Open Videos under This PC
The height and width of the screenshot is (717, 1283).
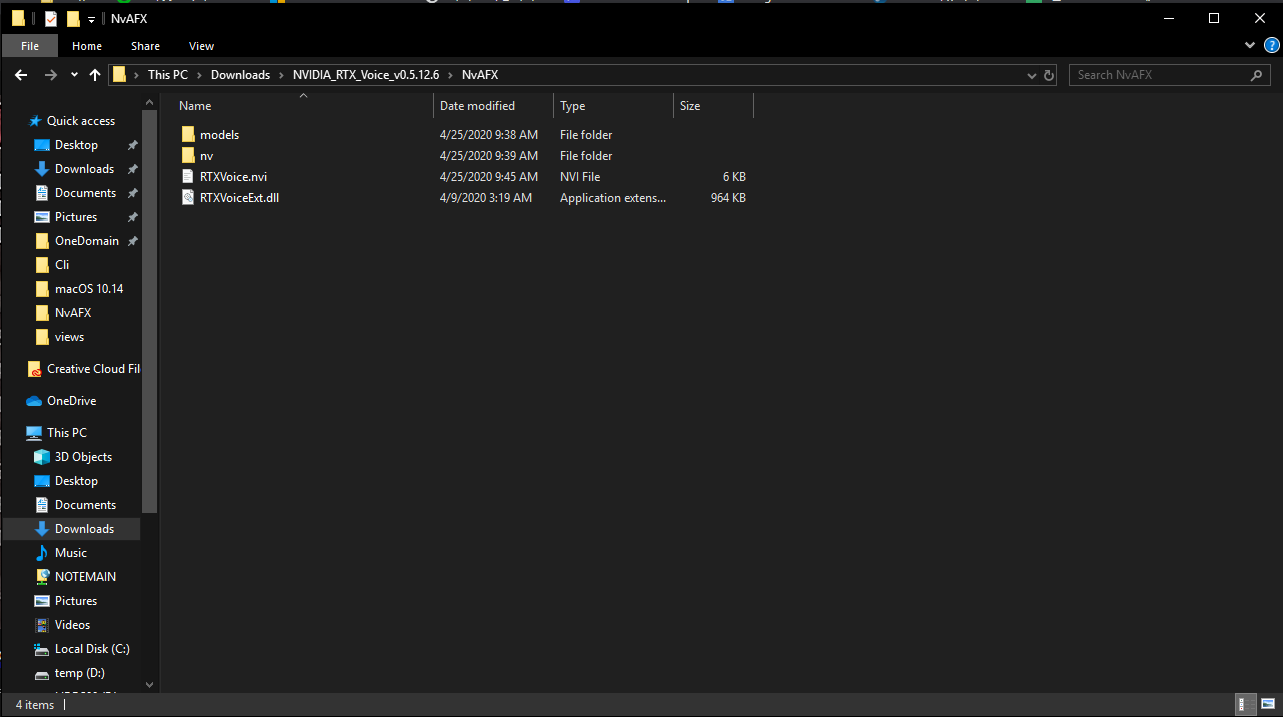[x=72, y=625]
